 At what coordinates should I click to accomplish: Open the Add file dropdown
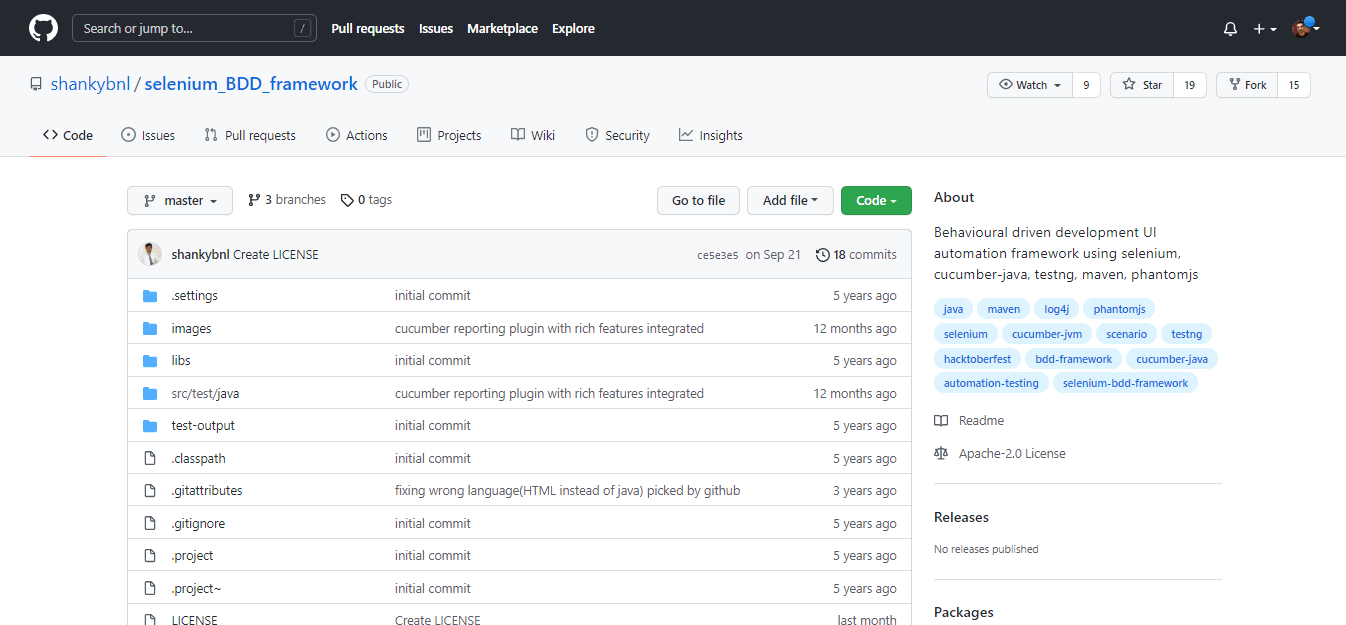point(790,201)
